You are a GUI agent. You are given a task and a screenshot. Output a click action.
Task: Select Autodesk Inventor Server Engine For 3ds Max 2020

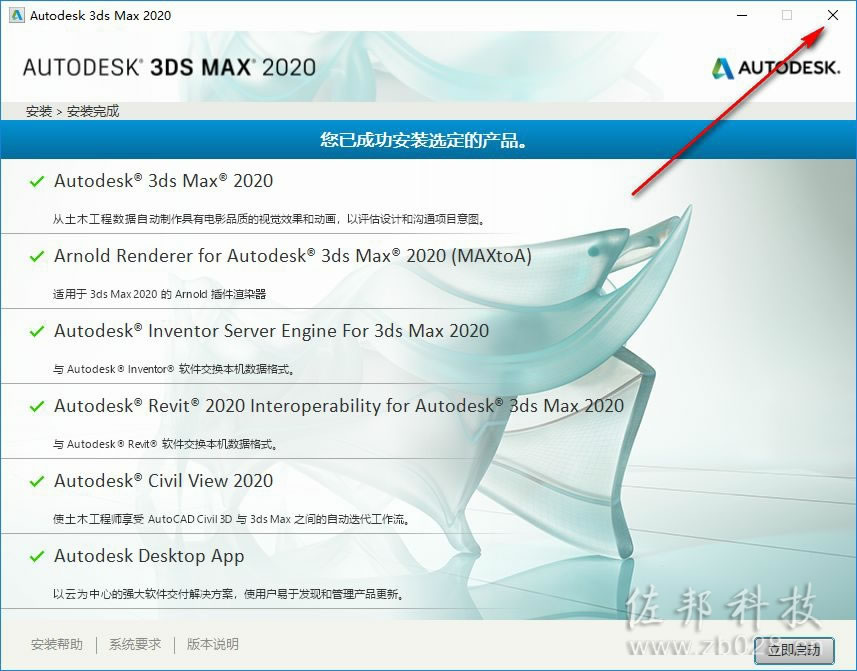pyautogui.click(x=272, y=331)
